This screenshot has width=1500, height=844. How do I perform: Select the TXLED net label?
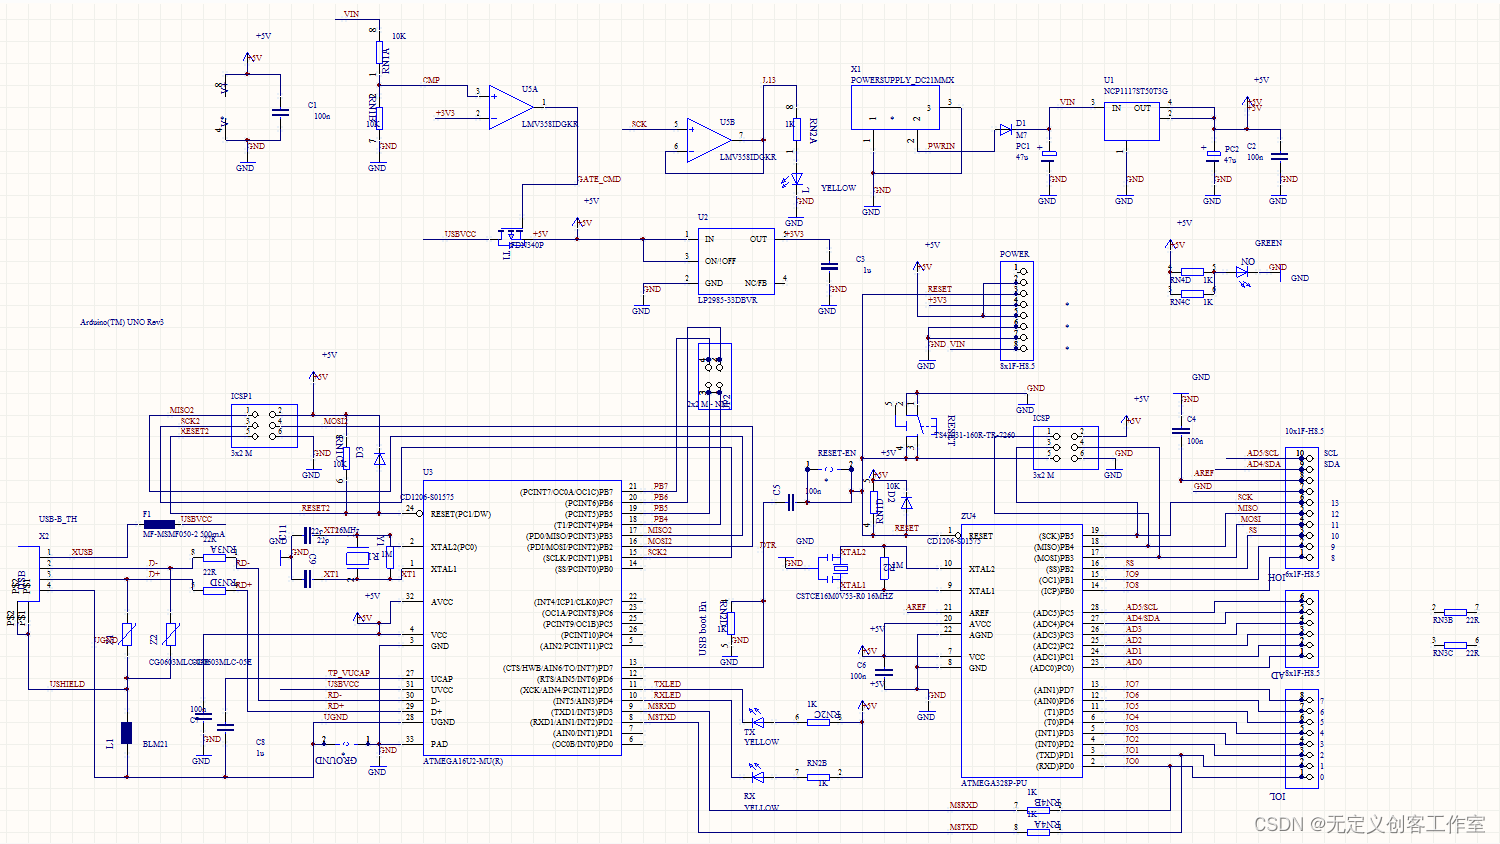(x=667, y=684)
